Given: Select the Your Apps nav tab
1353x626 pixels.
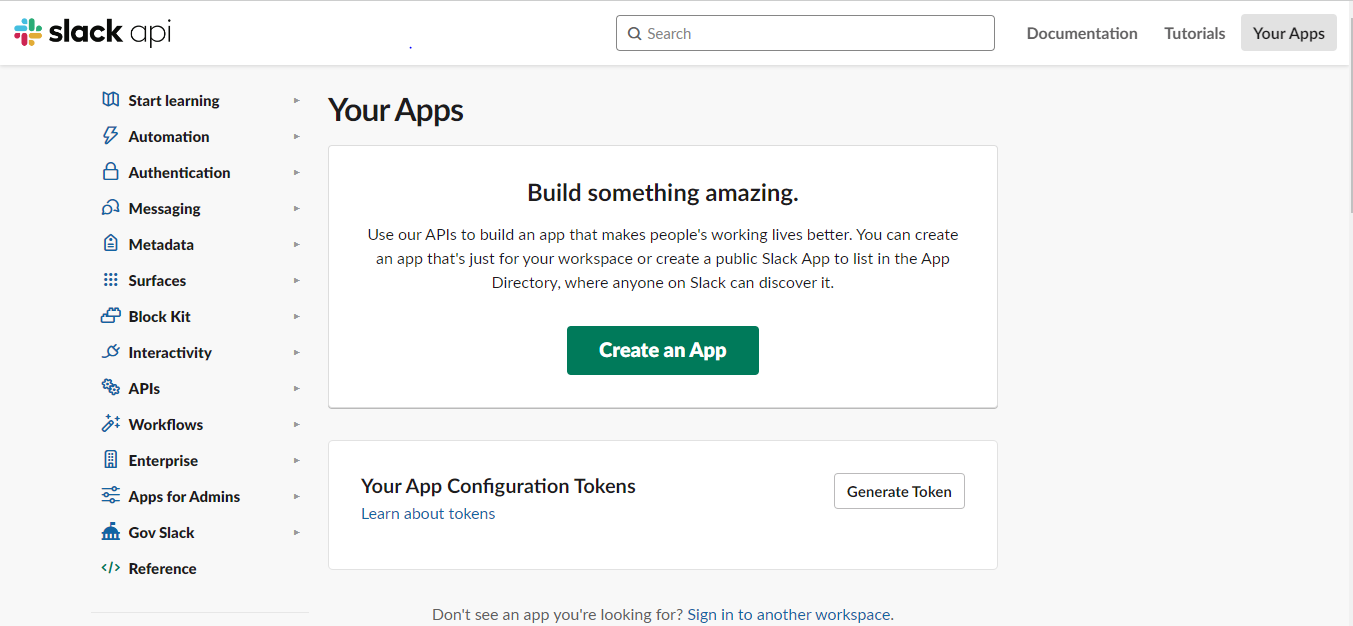Looking at the screenshot, I should (1288, 33).
